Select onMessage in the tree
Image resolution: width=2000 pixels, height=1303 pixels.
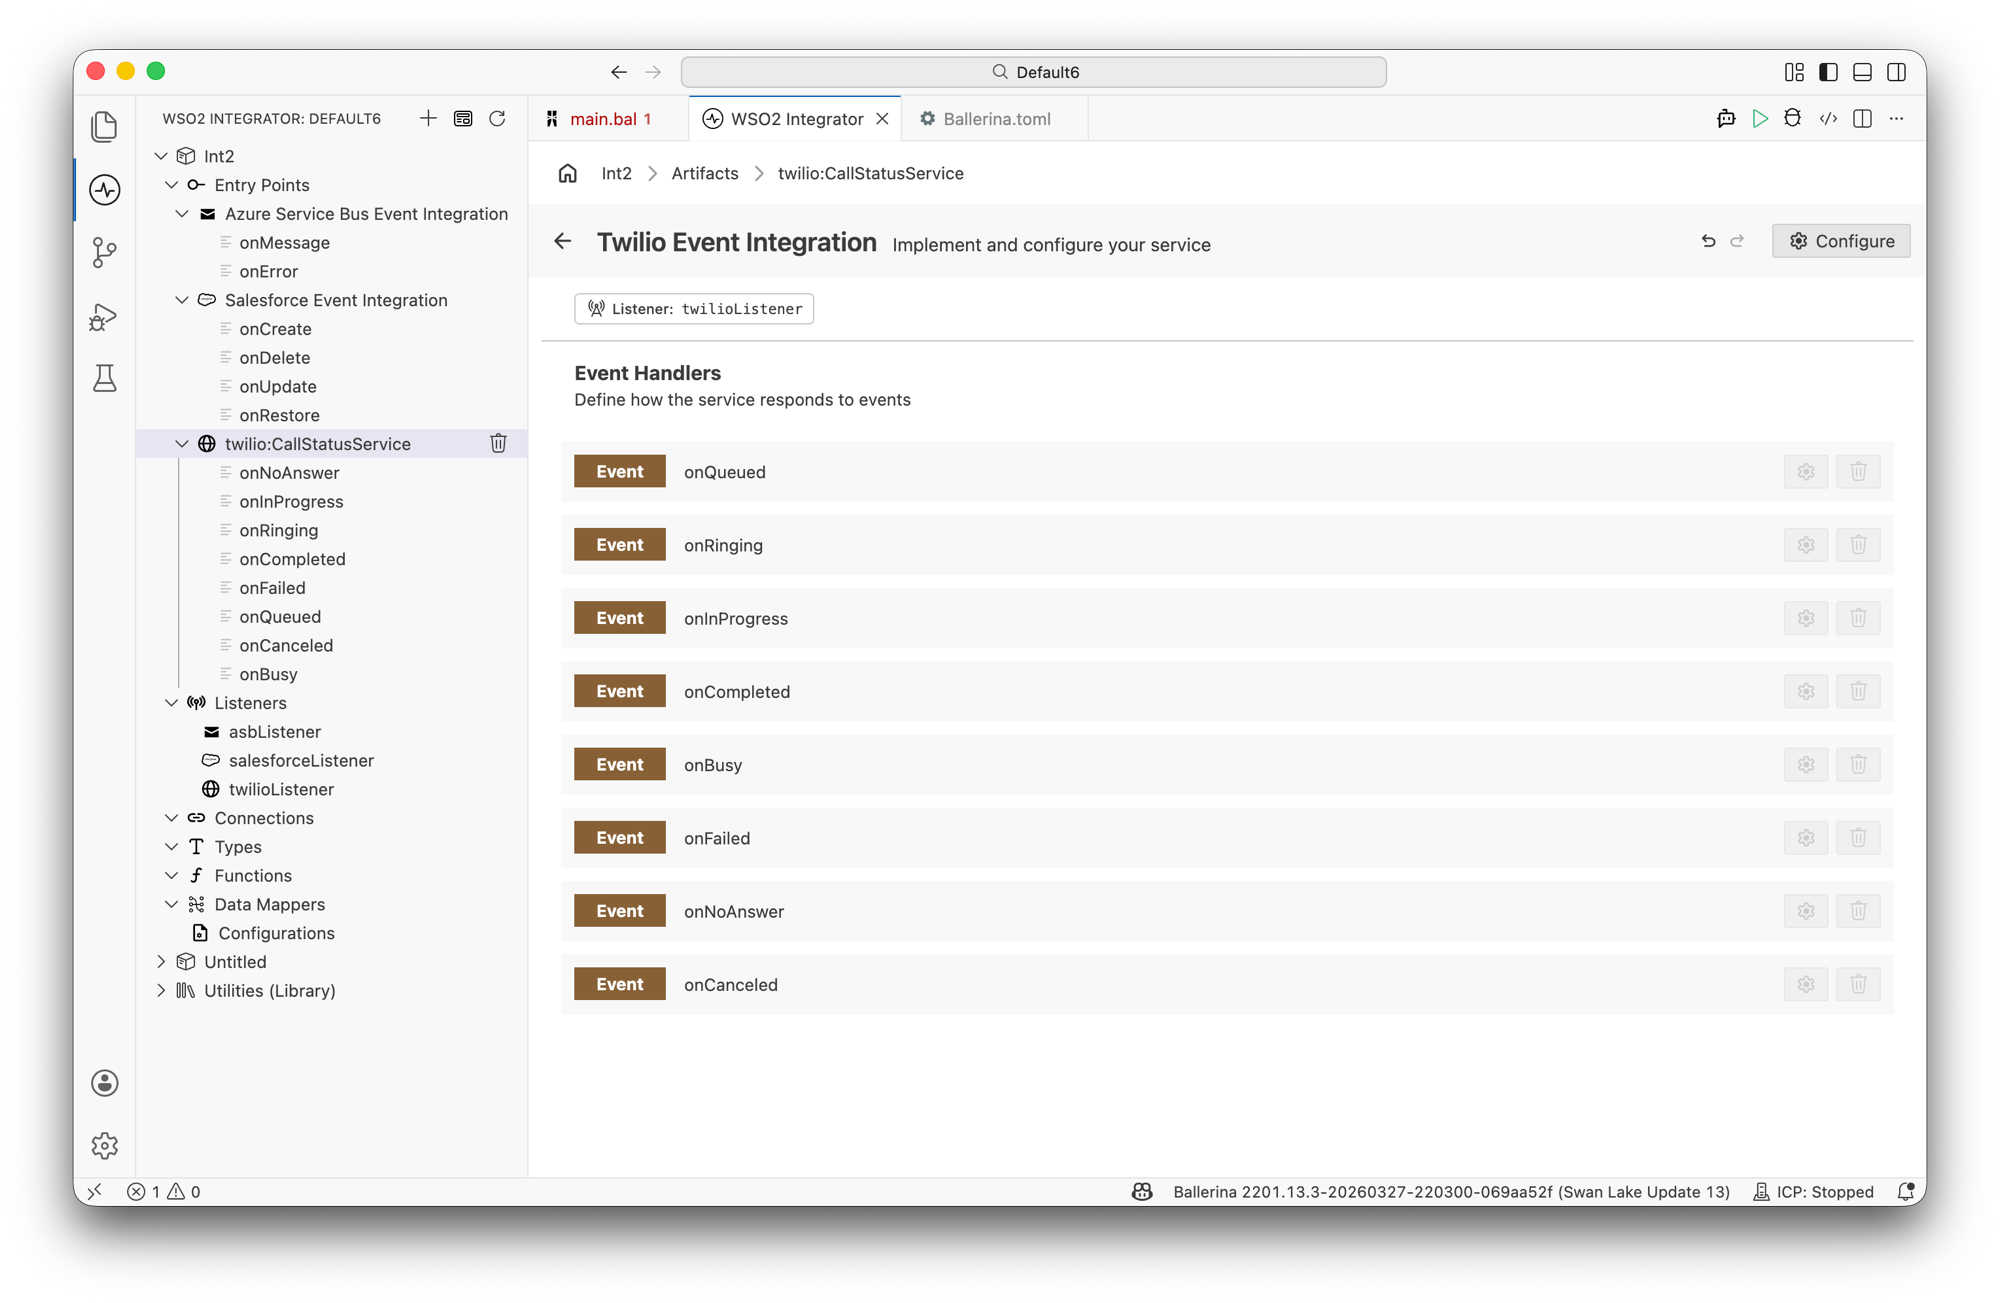[284, 243]
